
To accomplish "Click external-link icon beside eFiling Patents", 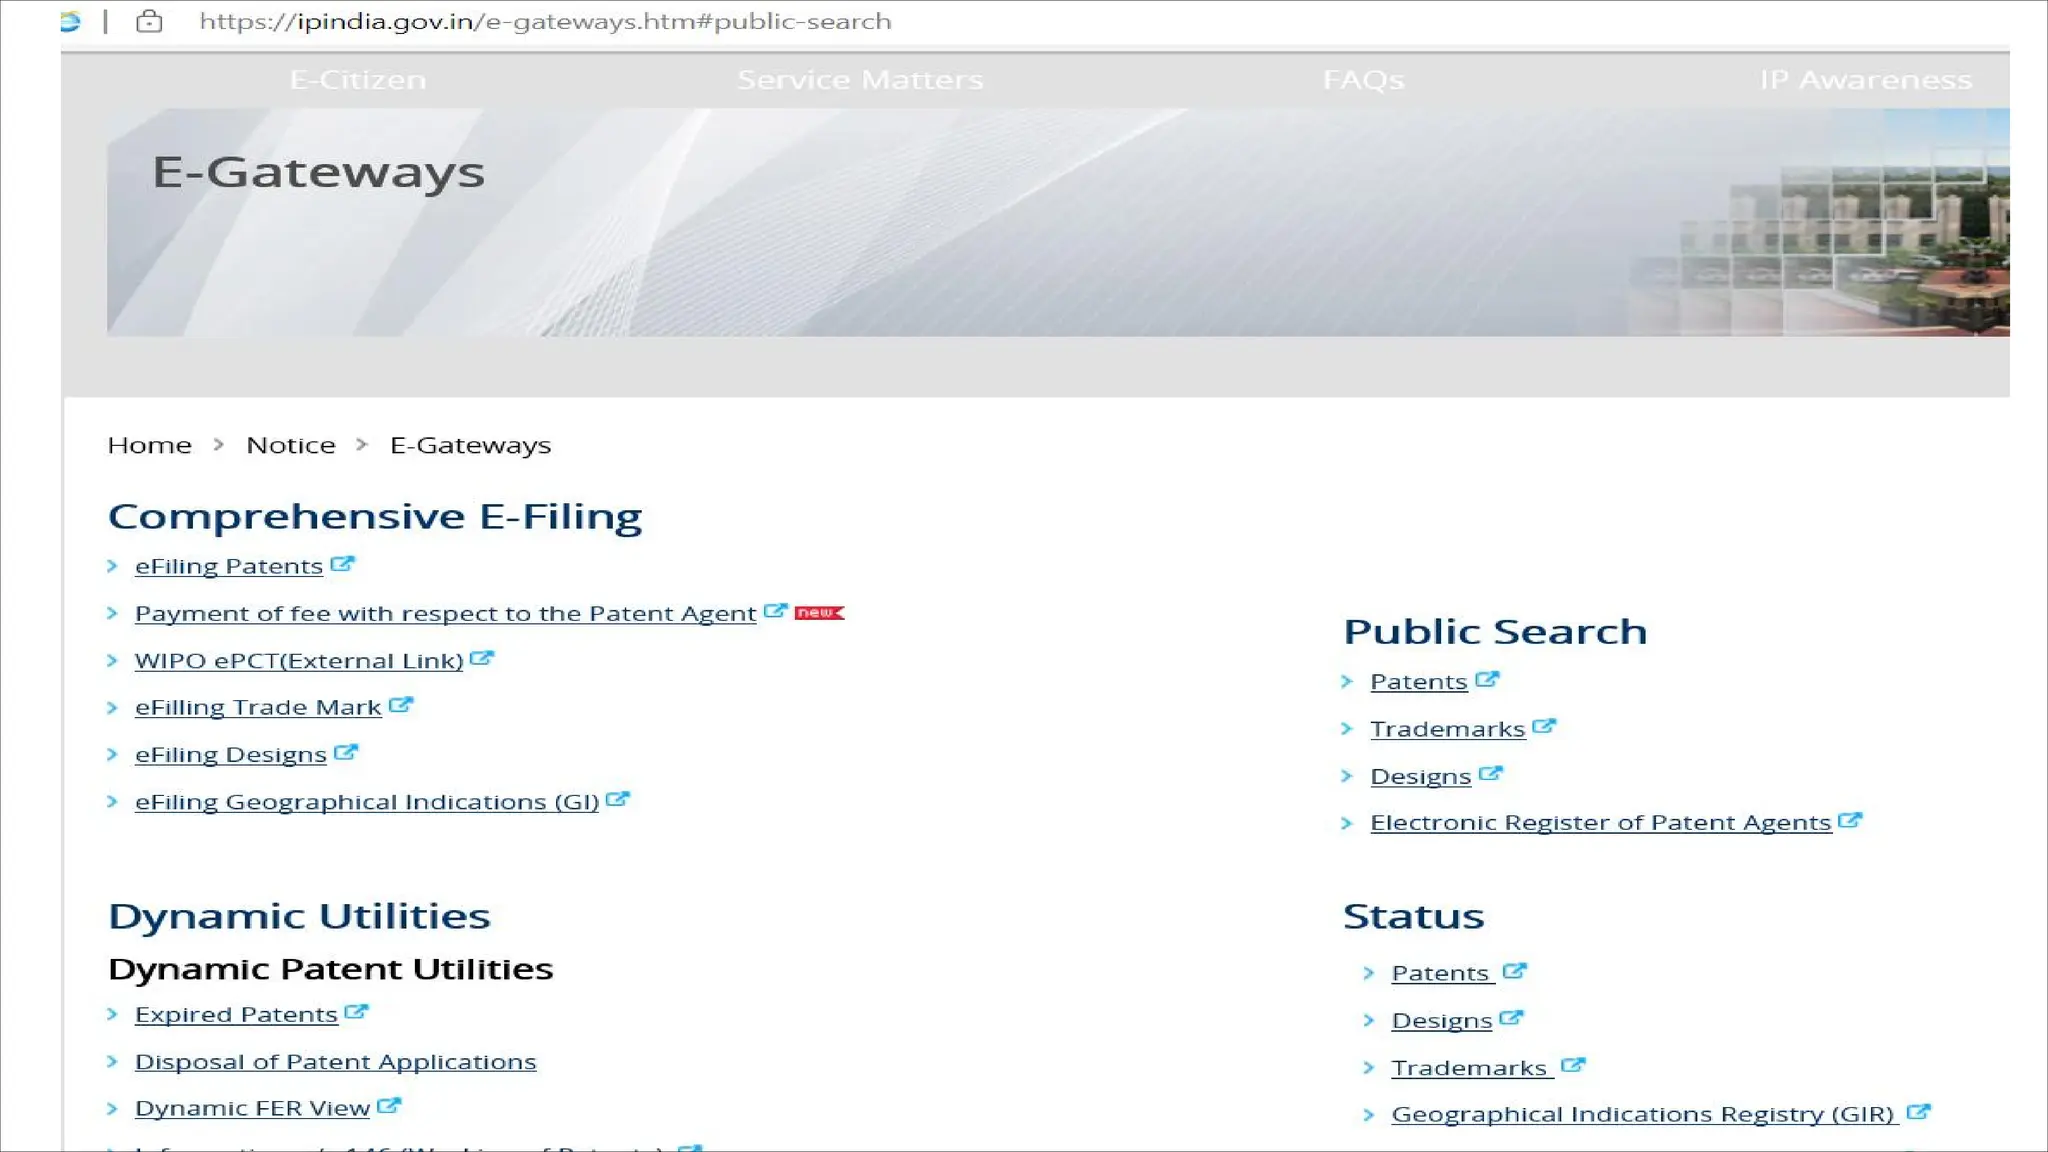I will coord(342,564).
